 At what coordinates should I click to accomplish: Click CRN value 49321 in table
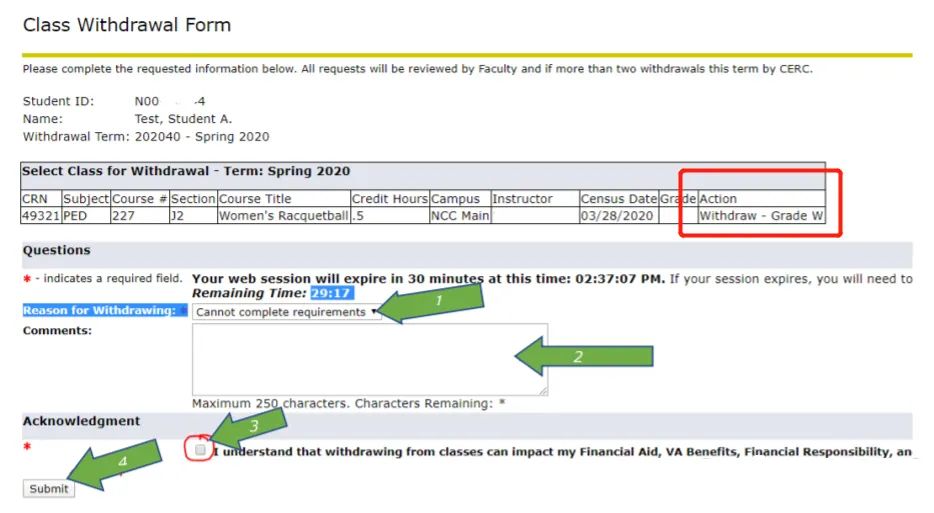click(41, 216)
